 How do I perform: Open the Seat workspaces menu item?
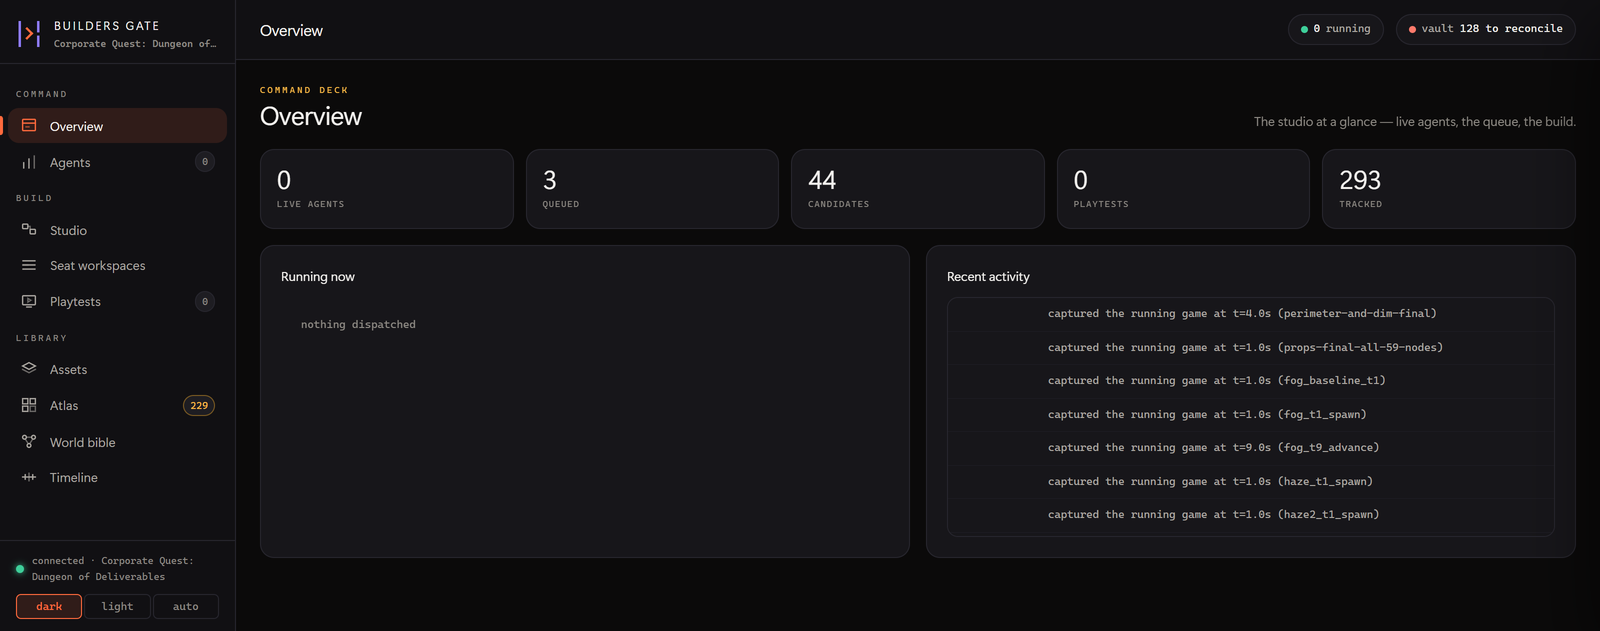coord(118,265)
